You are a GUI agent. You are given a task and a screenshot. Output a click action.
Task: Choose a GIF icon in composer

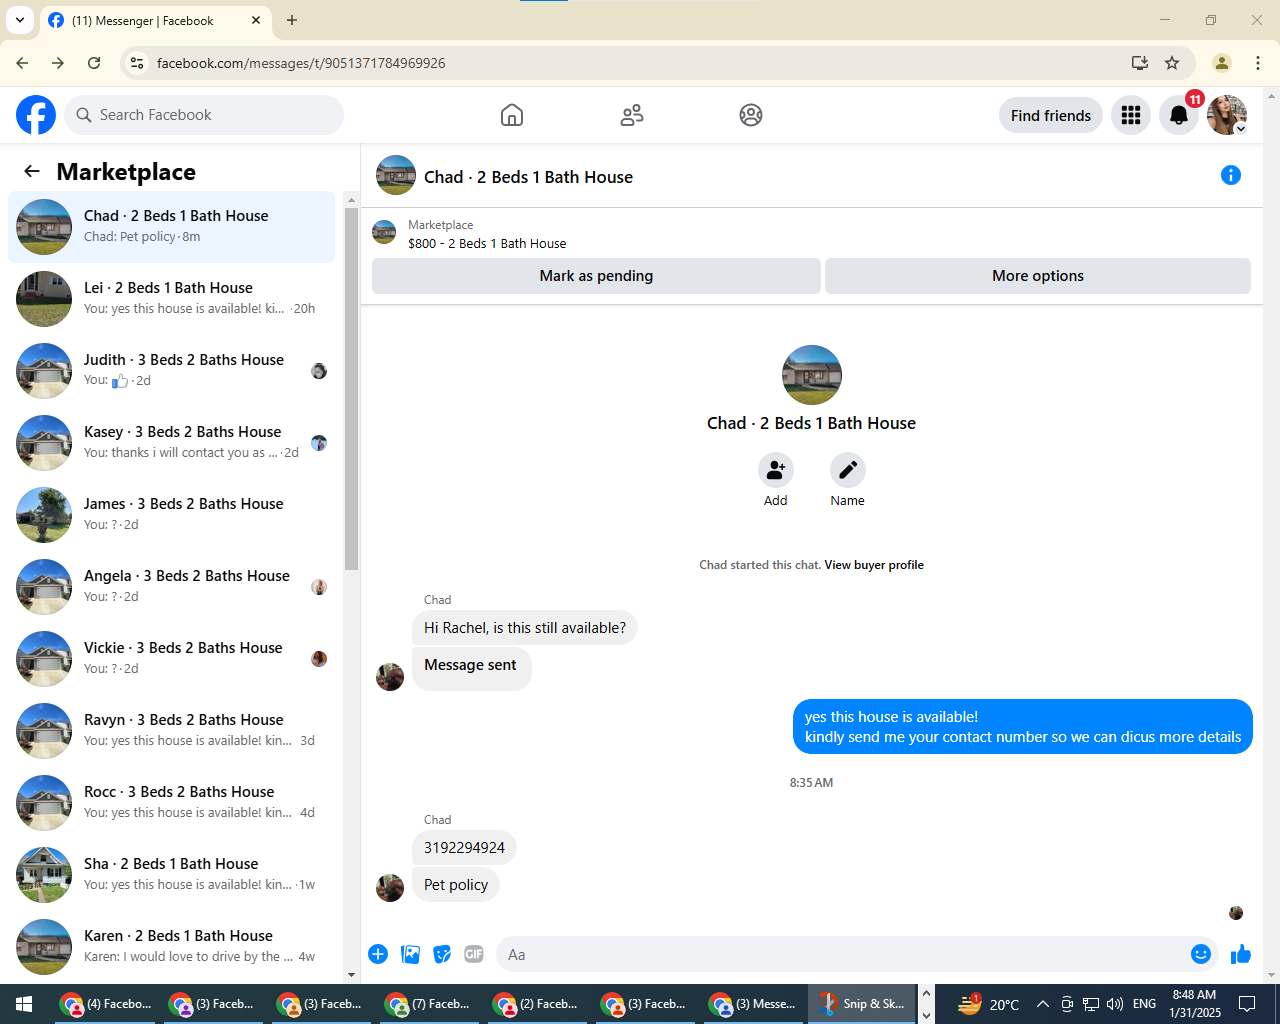click(x=474, y=954)
